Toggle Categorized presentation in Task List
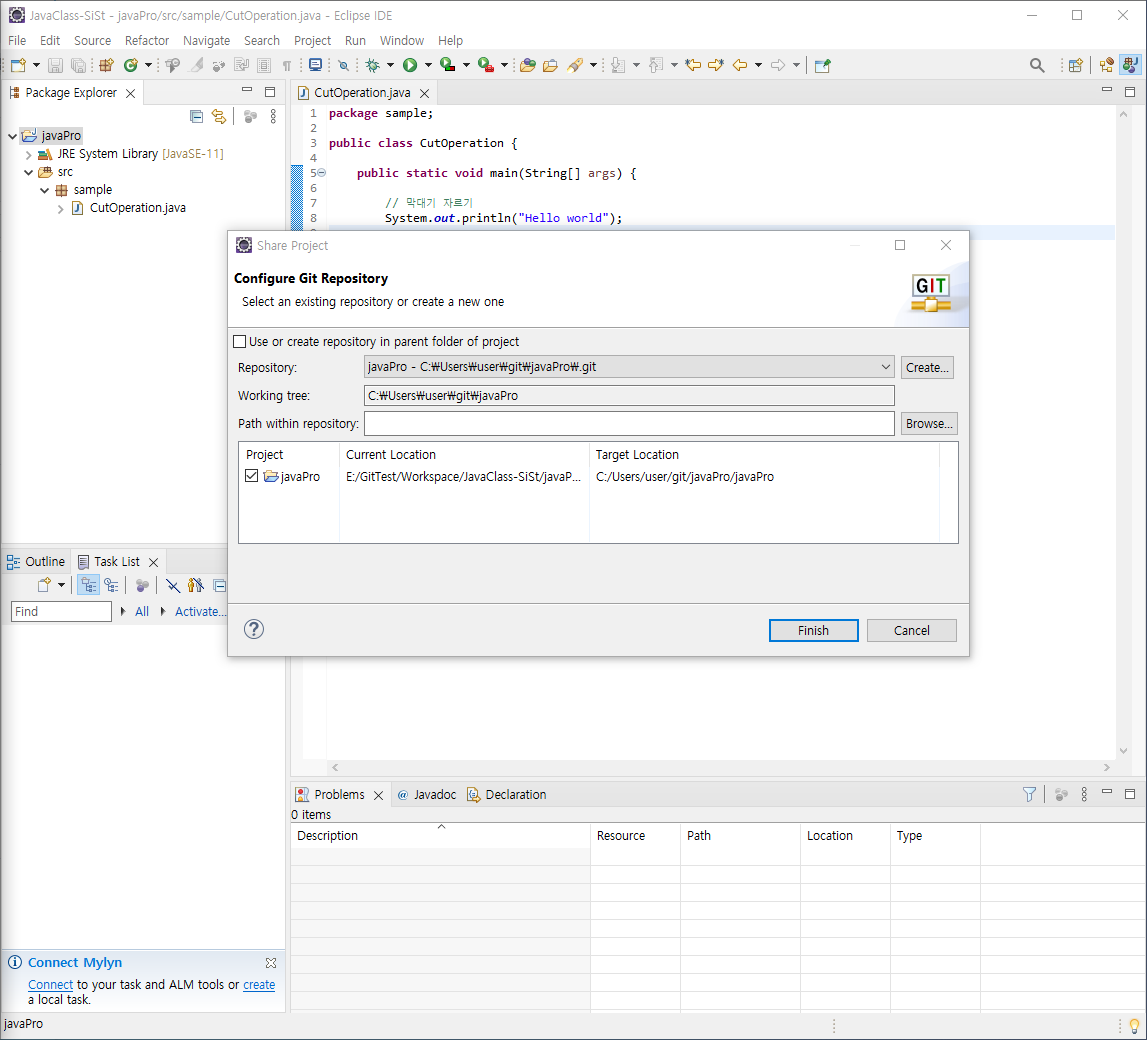 (89, 585)
